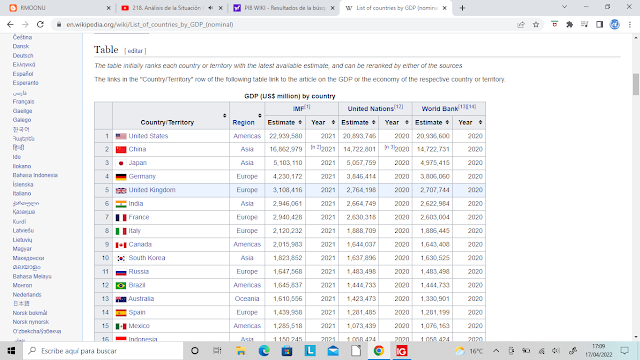Sort by IMF Year column
The width and height of the screenshot is (640, 360).
pyautogui.click(x=333, y=122)
